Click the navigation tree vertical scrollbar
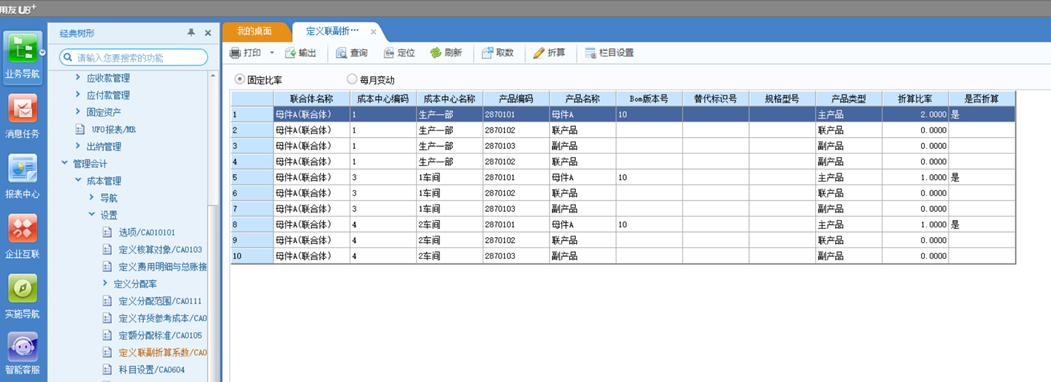 pos(213,295)
